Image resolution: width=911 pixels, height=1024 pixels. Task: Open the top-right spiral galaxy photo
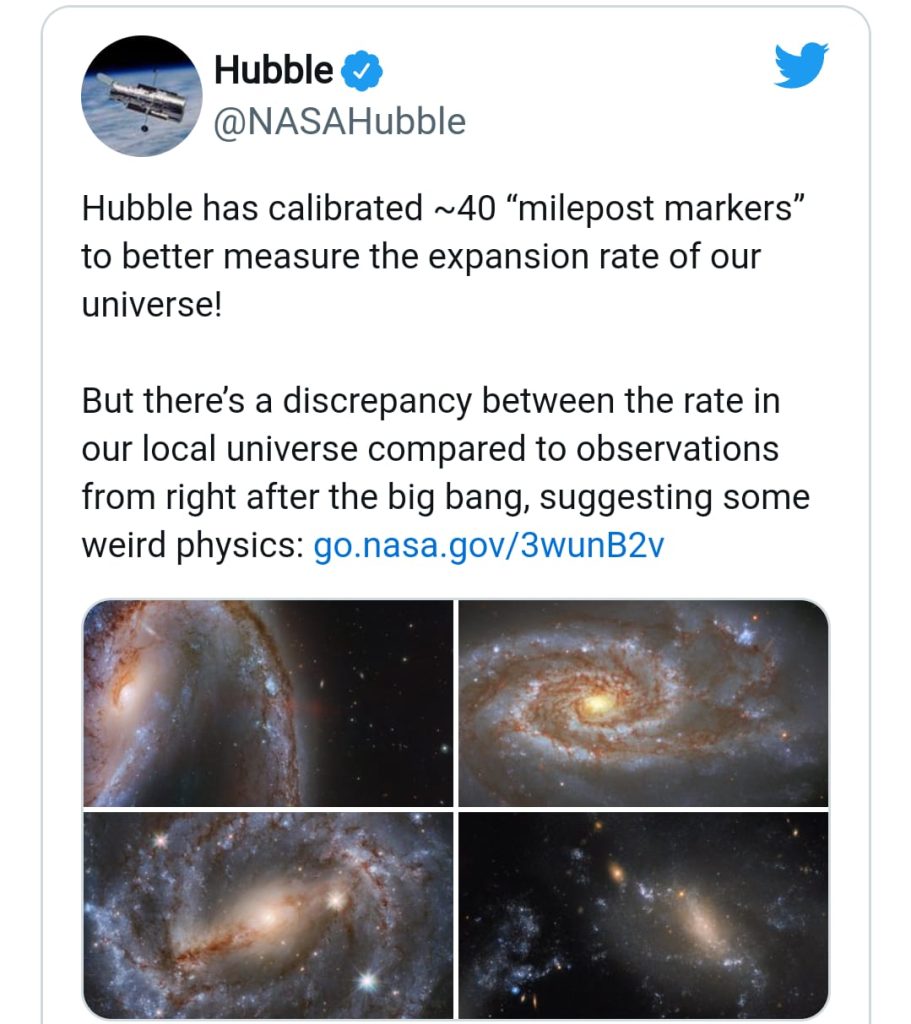[643, 702]
